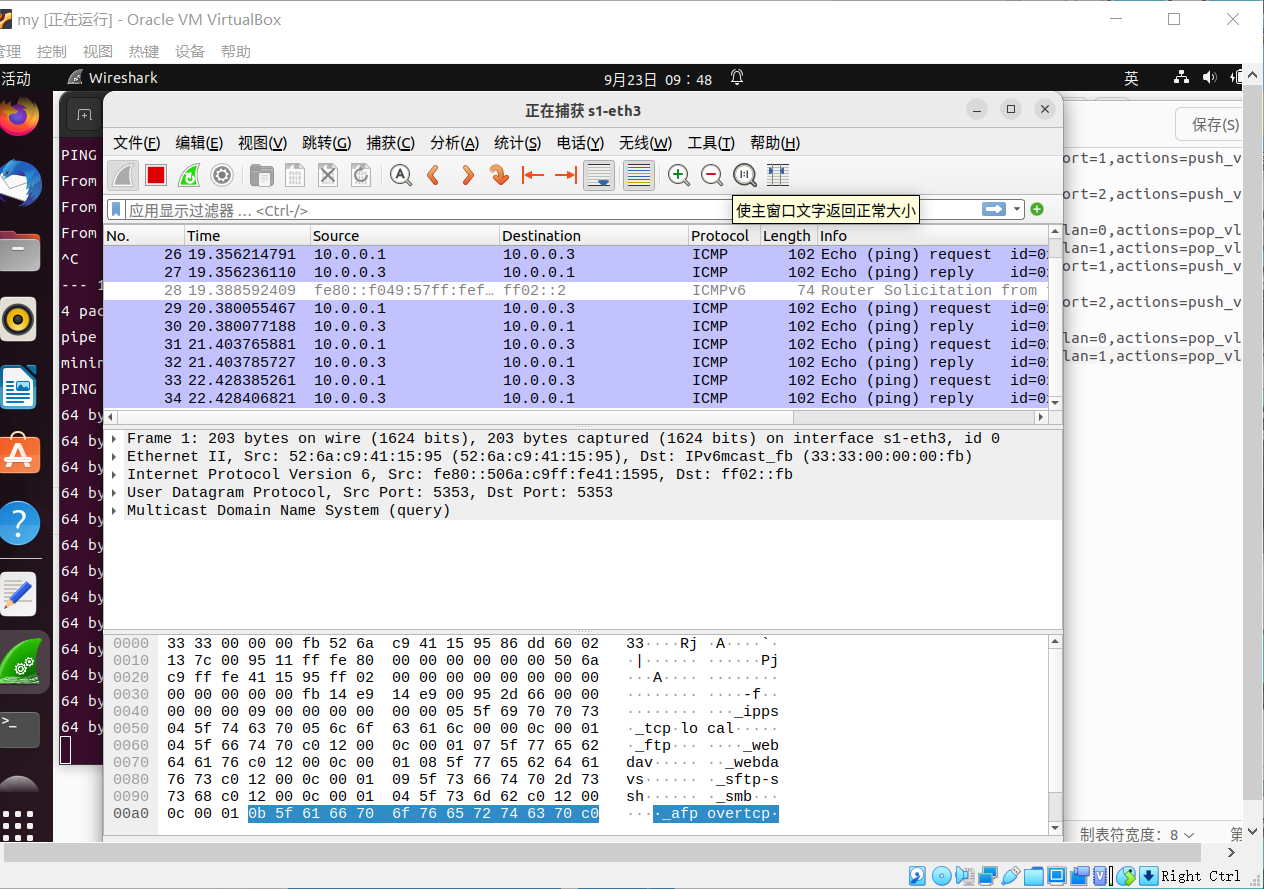Toggle packet list colorization

[639, 176]
